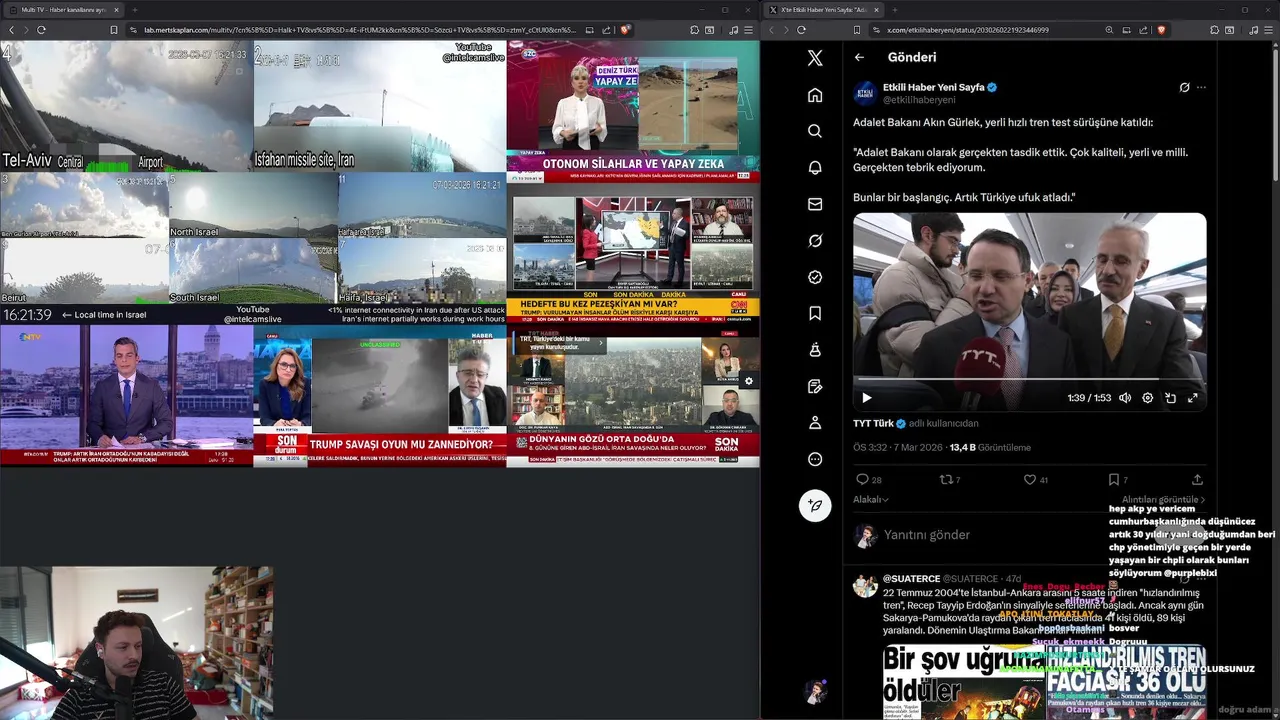Open the 13,4 B Görüntüleme view count
This screenshot has height=720, width=1280.
[990, 447]
